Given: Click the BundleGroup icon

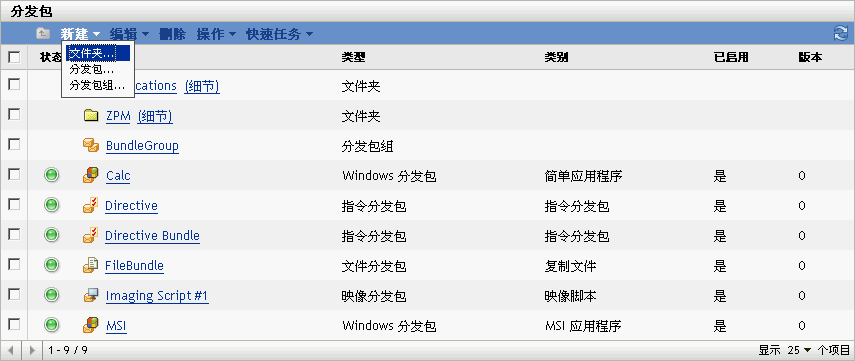Looking at the screenshot, I should 91,145.
